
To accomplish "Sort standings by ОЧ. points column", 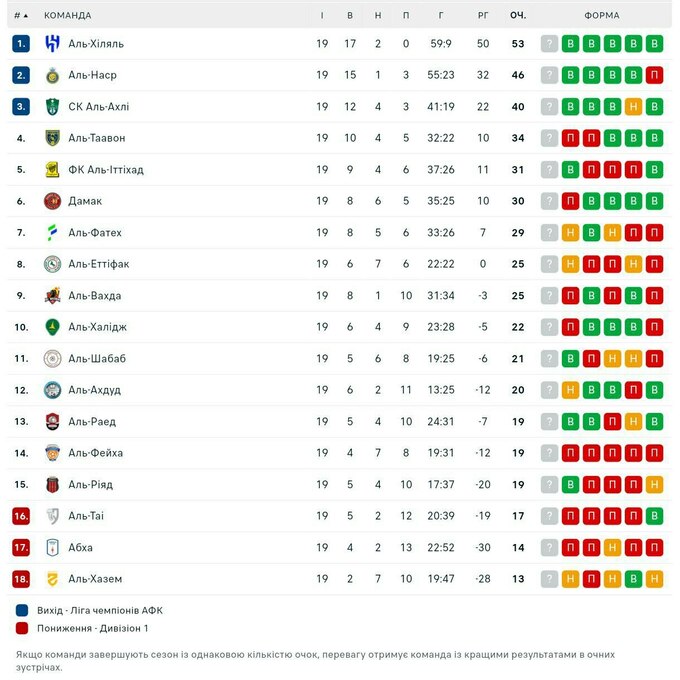I will click(518, 15).
